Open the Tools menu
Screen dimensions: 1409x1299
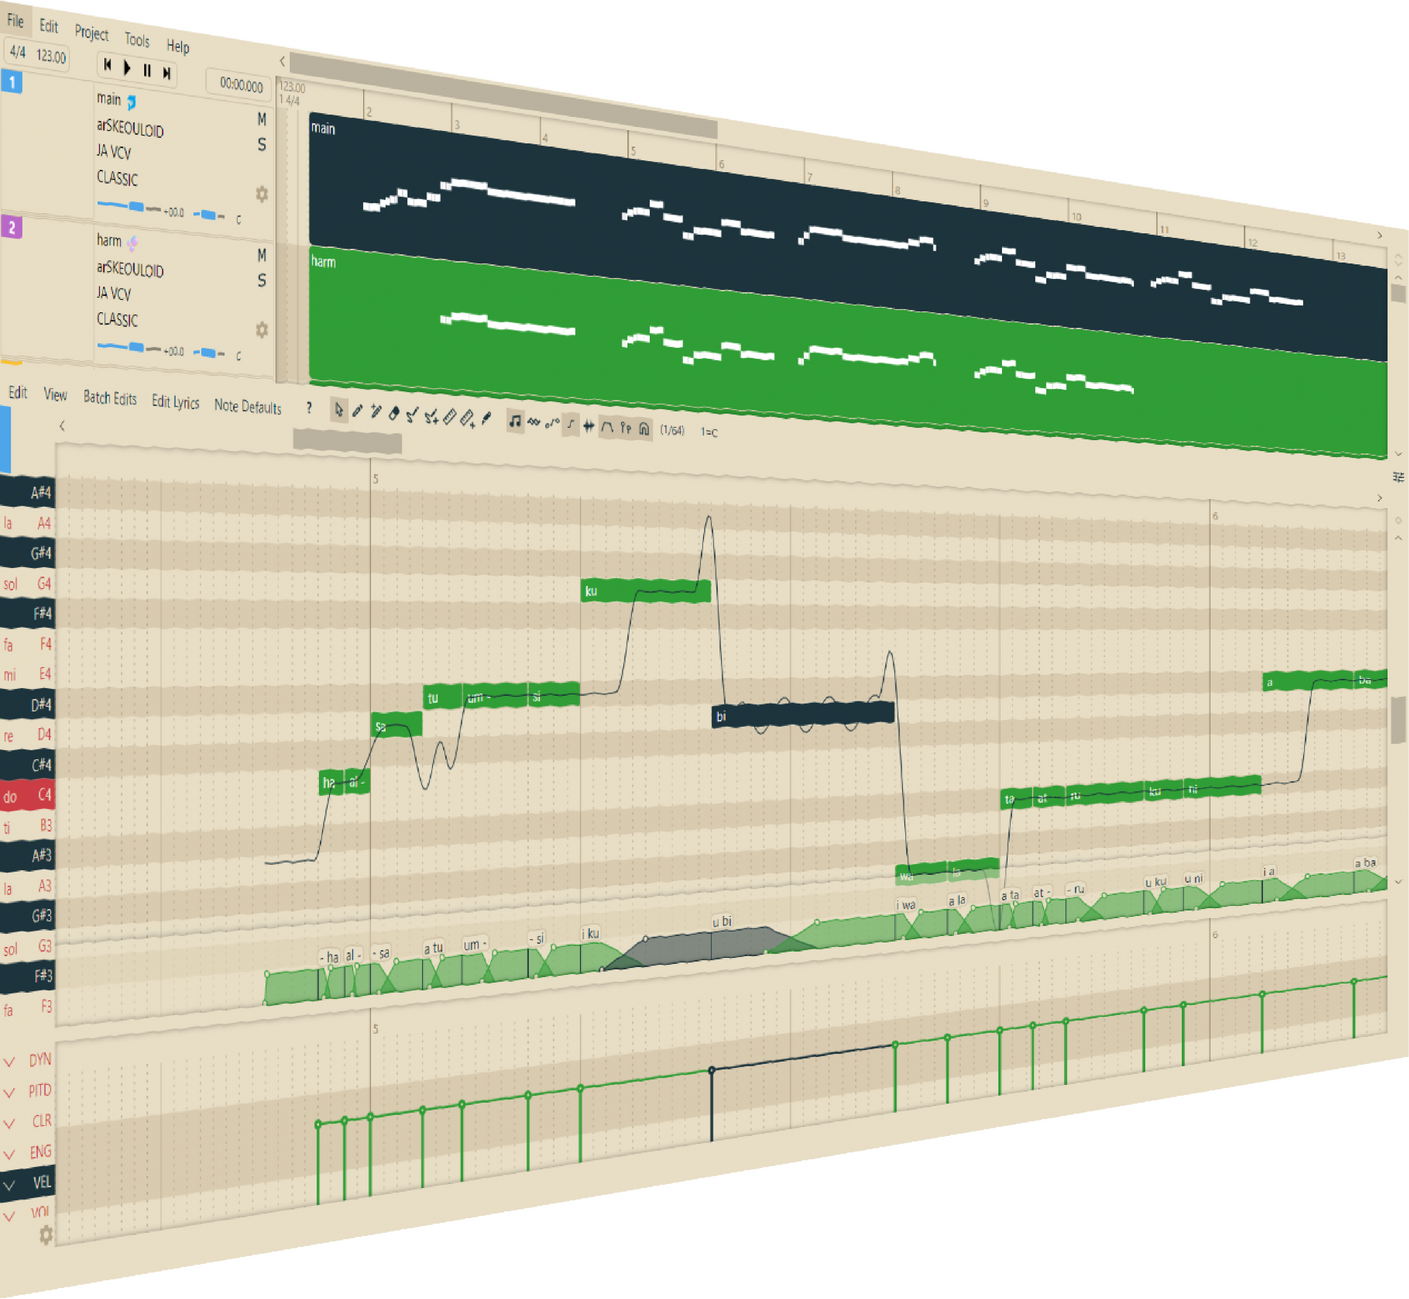tap(137, 39)
